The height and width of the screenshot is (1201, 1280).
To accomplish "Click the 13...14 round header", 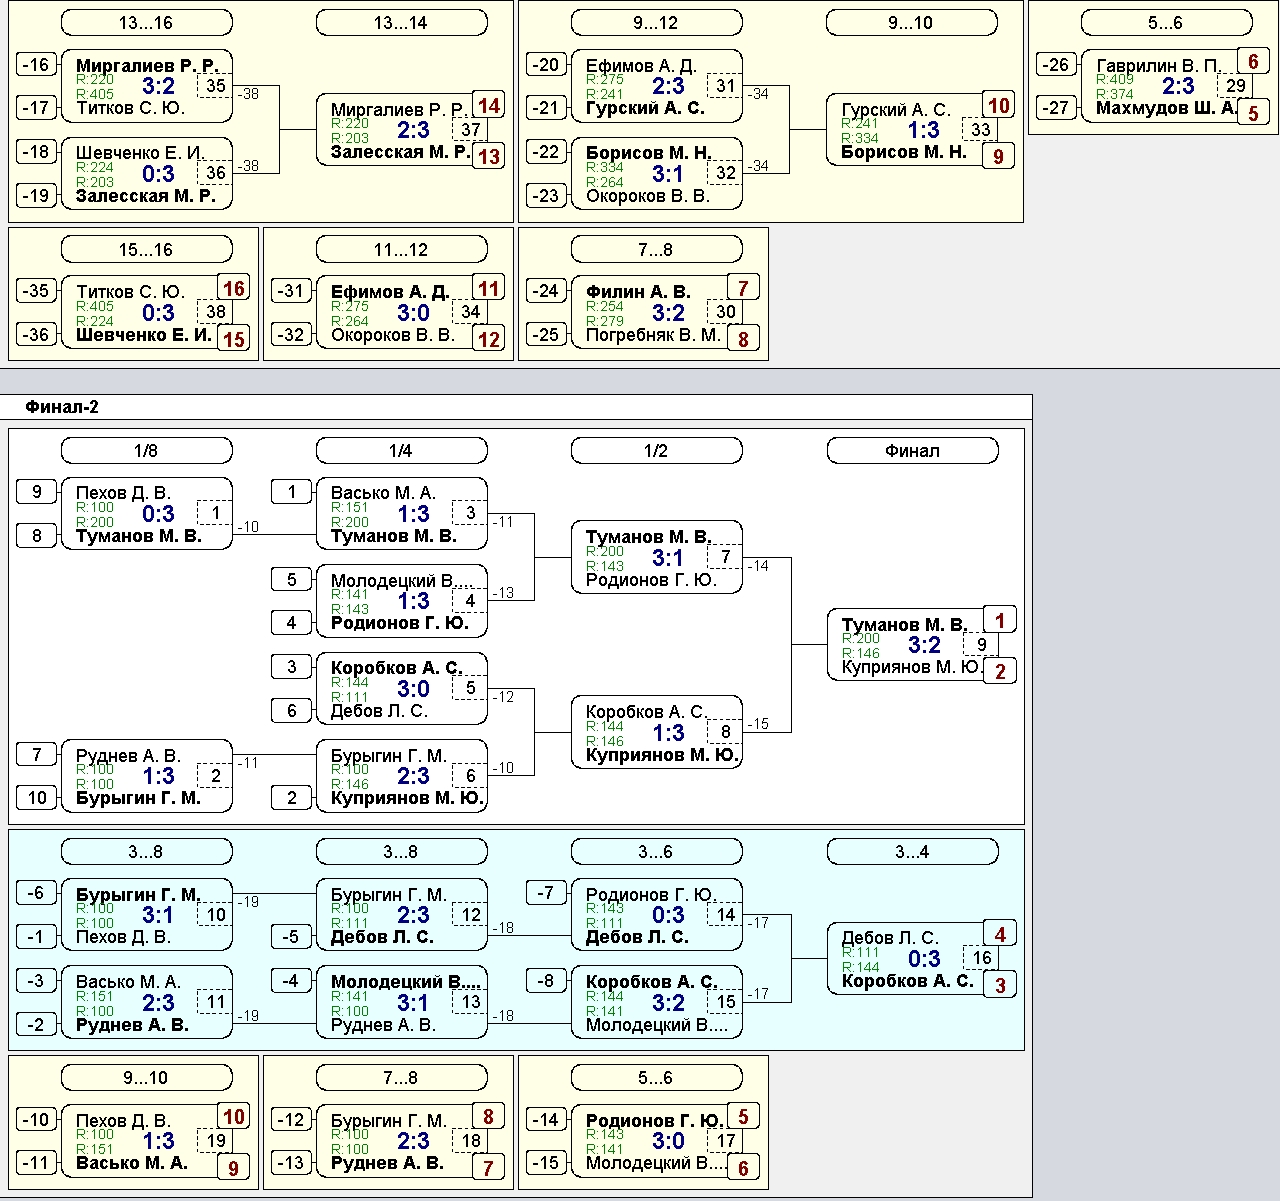I will [x=401, y=23].
